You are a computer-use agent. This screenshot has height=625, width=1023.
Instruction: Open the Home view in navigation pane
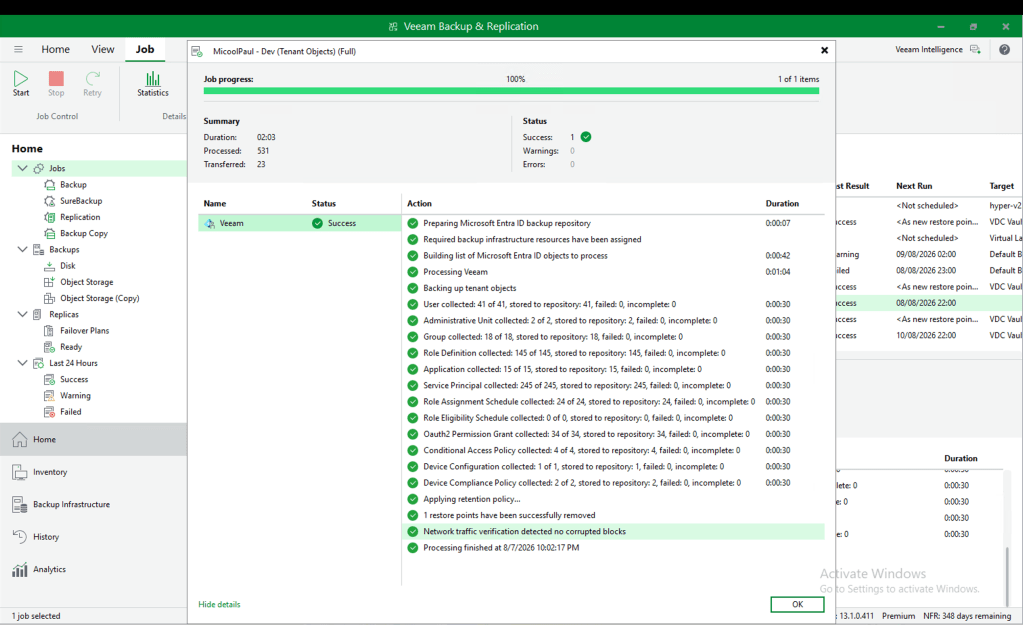pyautogui.click(x=93, y=439)
